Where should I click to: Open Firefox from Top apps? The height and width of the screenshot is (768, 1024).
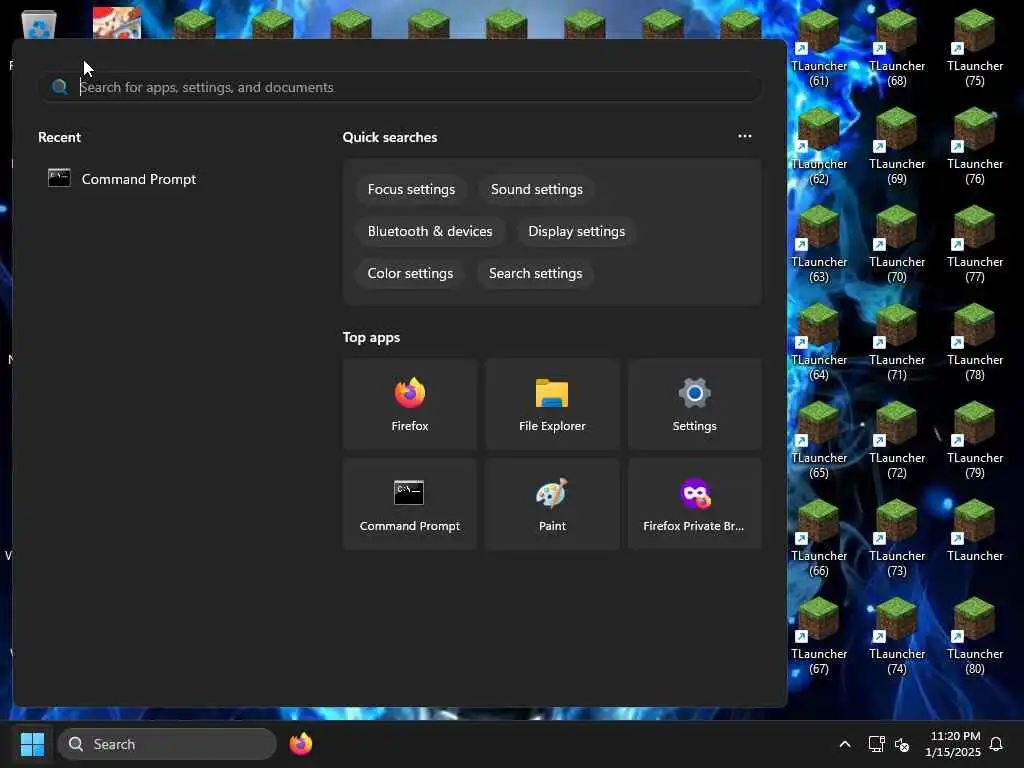click(409, 404)
